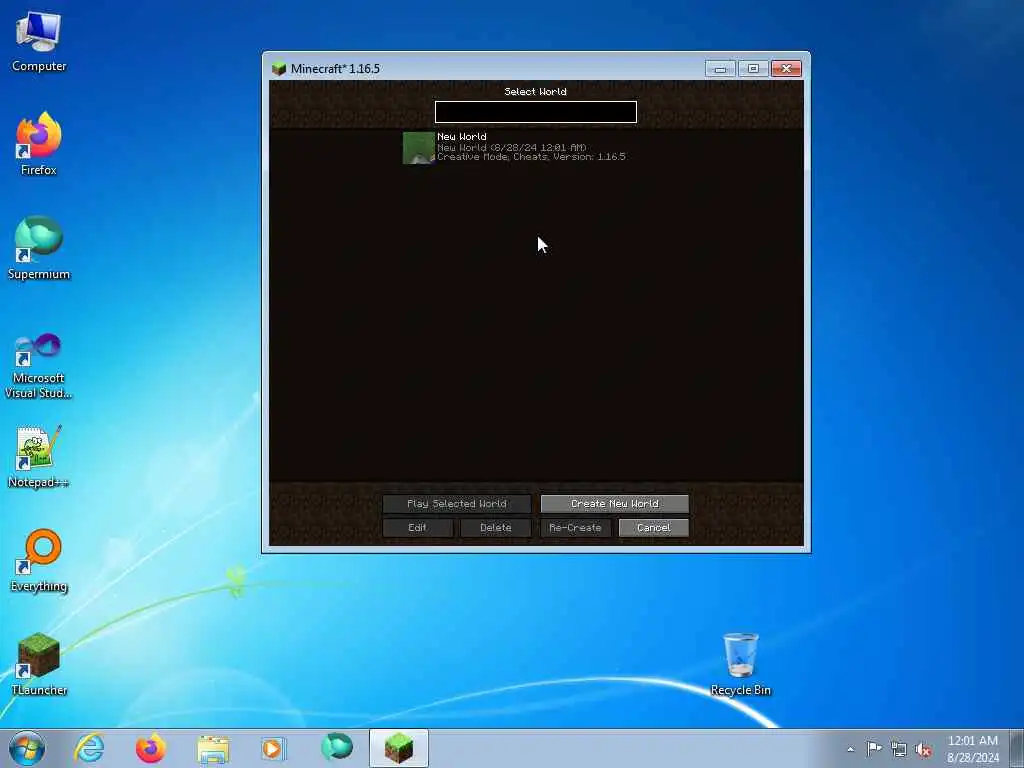
Task: Minimize the Minecraft window
Action: pos(720,69)
